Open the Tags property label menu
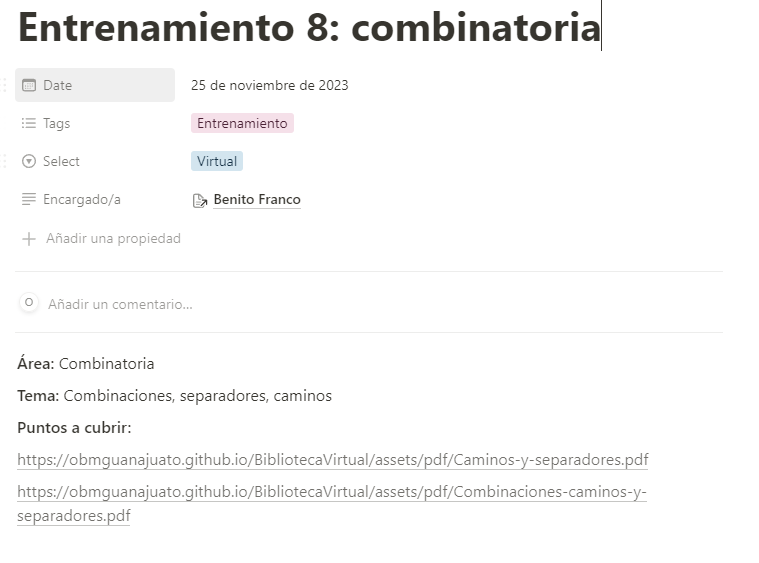Screen dimensions: 759x563 pyautogui.click(x=95, y=123)
